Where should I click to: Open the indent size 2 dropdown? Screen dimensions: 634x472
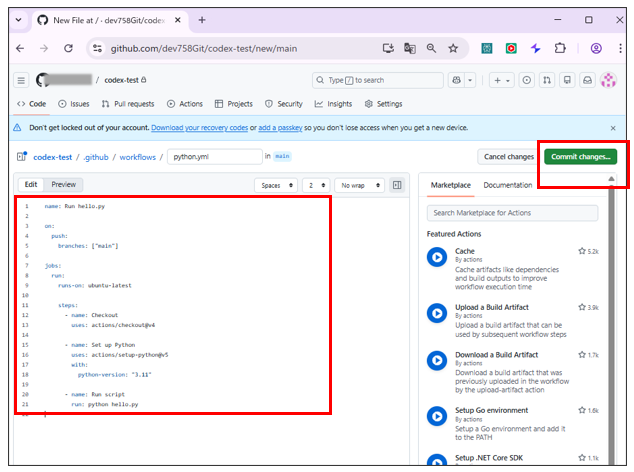click(316, 185)
